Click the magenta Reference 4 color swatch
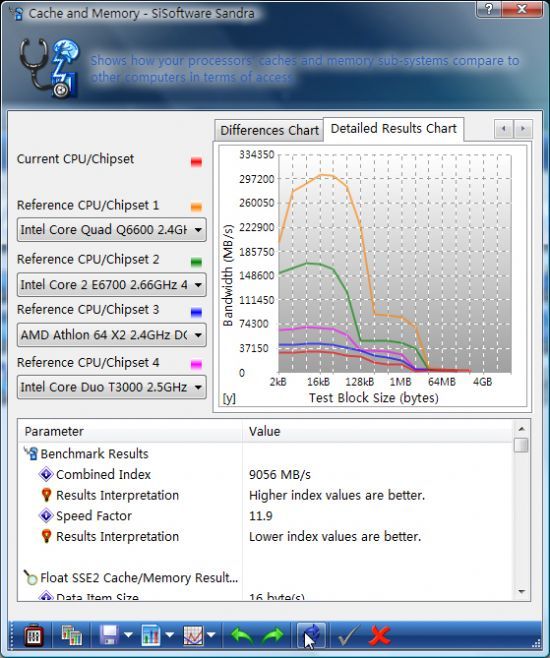550x658 pixels. 196,364
